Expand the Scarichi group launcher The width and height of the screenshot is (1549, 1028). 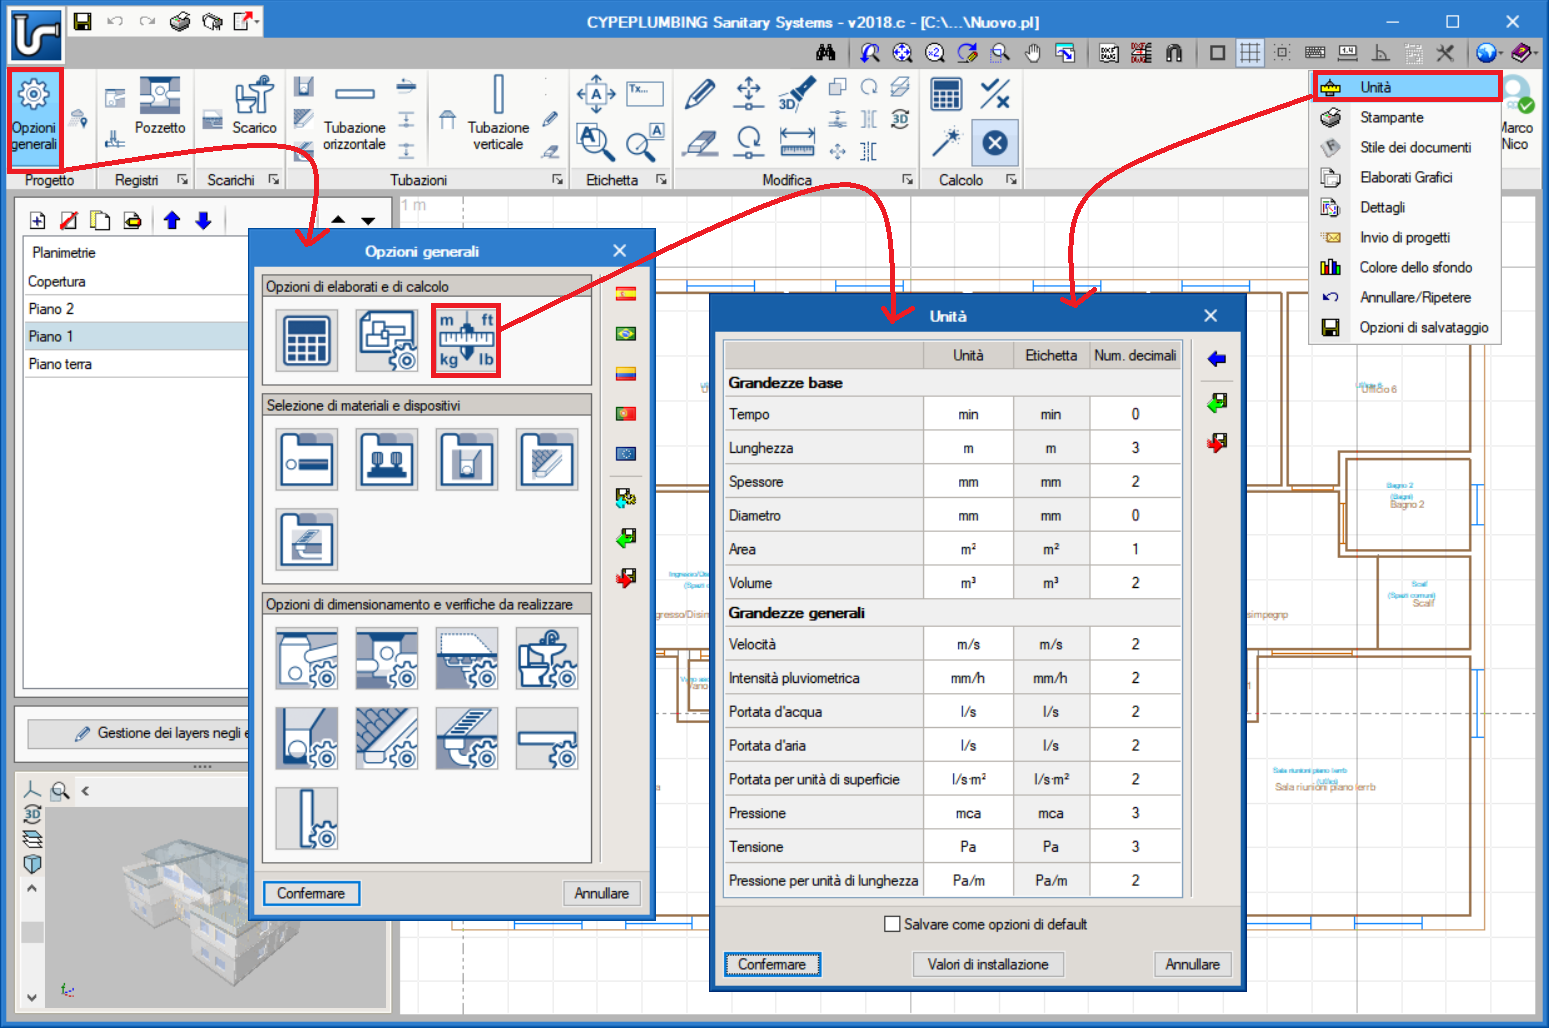[x=273, y=180]
